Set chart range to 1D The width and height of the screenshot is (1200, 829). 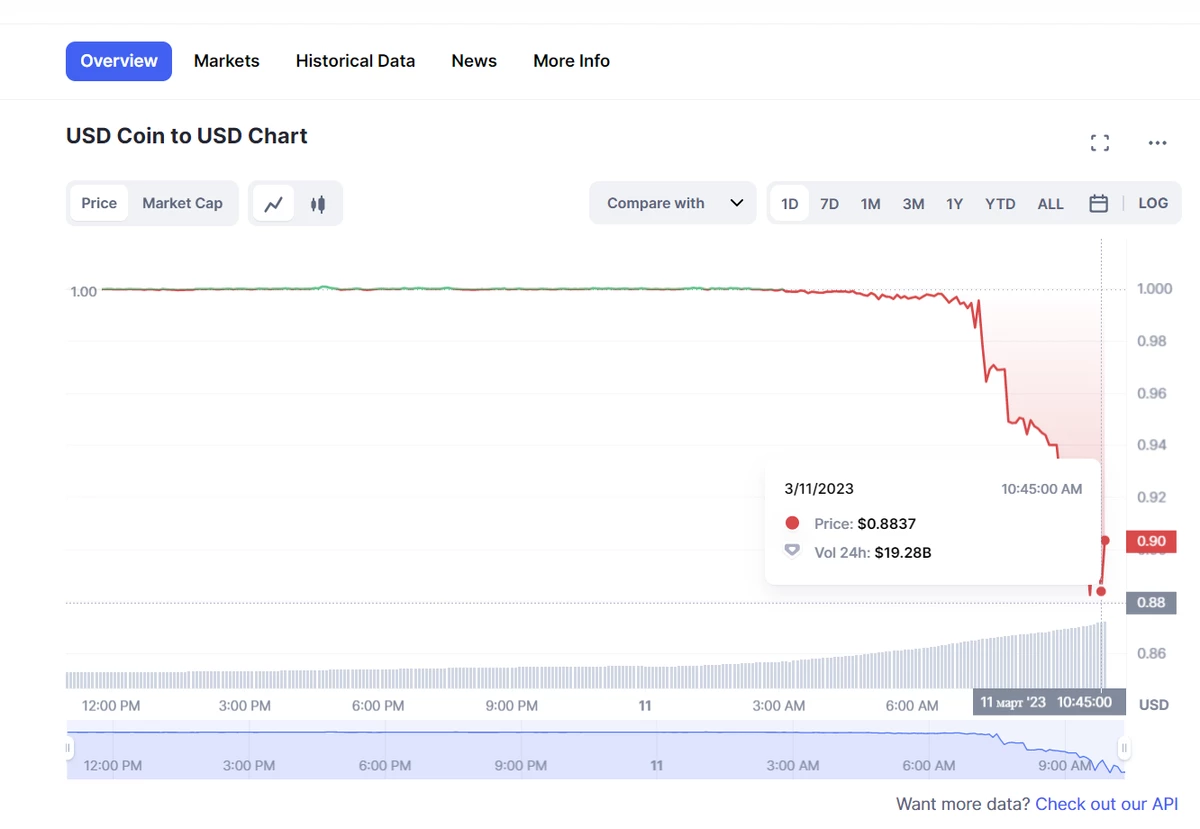(x=789, y=204)
